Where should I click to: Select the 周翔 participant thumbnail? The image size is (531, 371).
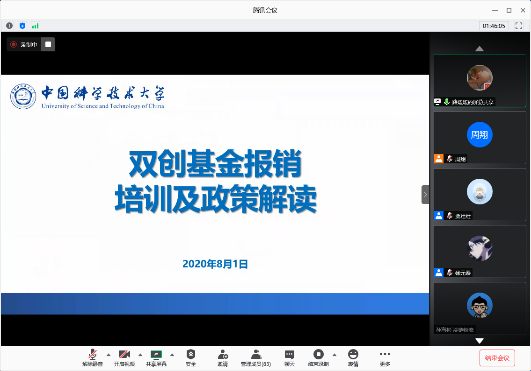480,138
